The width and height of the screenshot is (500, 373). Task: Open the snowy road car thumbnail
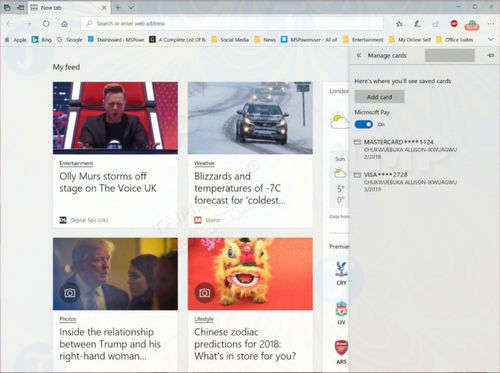[250, 118]
